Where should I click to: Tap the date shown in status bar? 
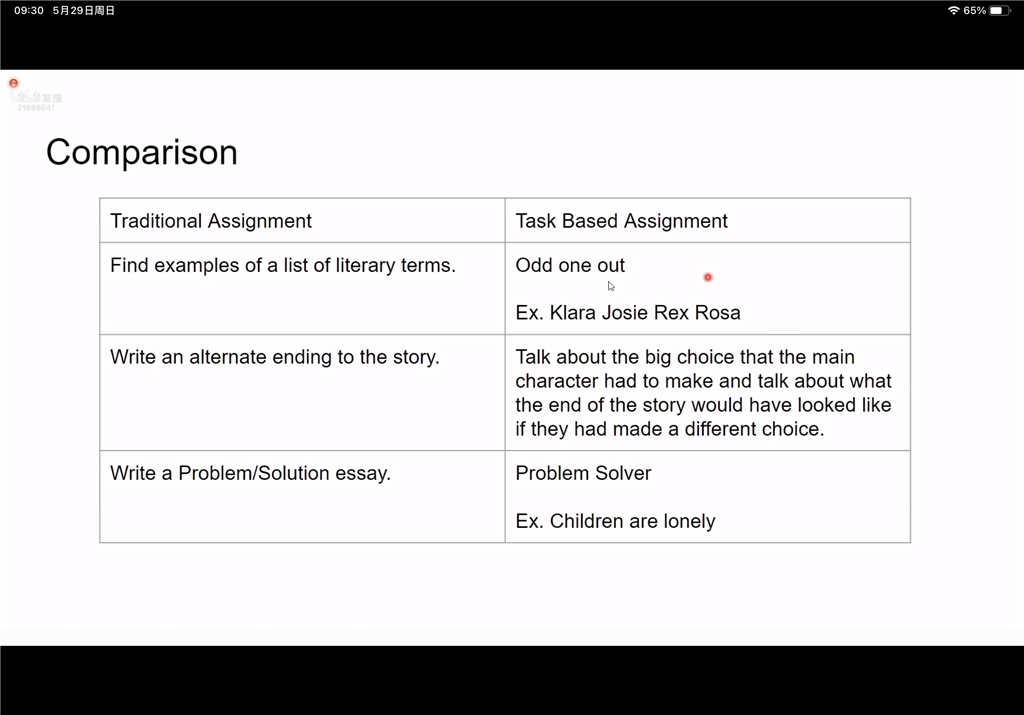[84, 10]
